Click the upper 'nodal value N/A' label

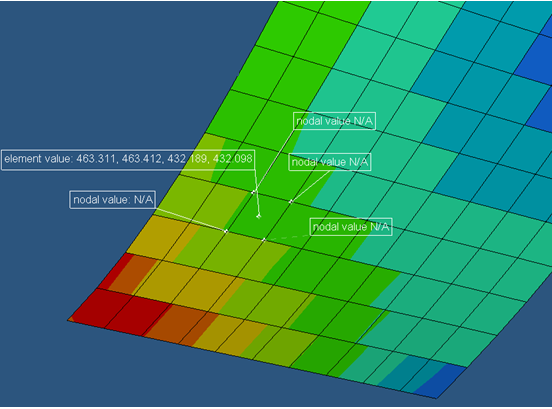pos(334,121)
